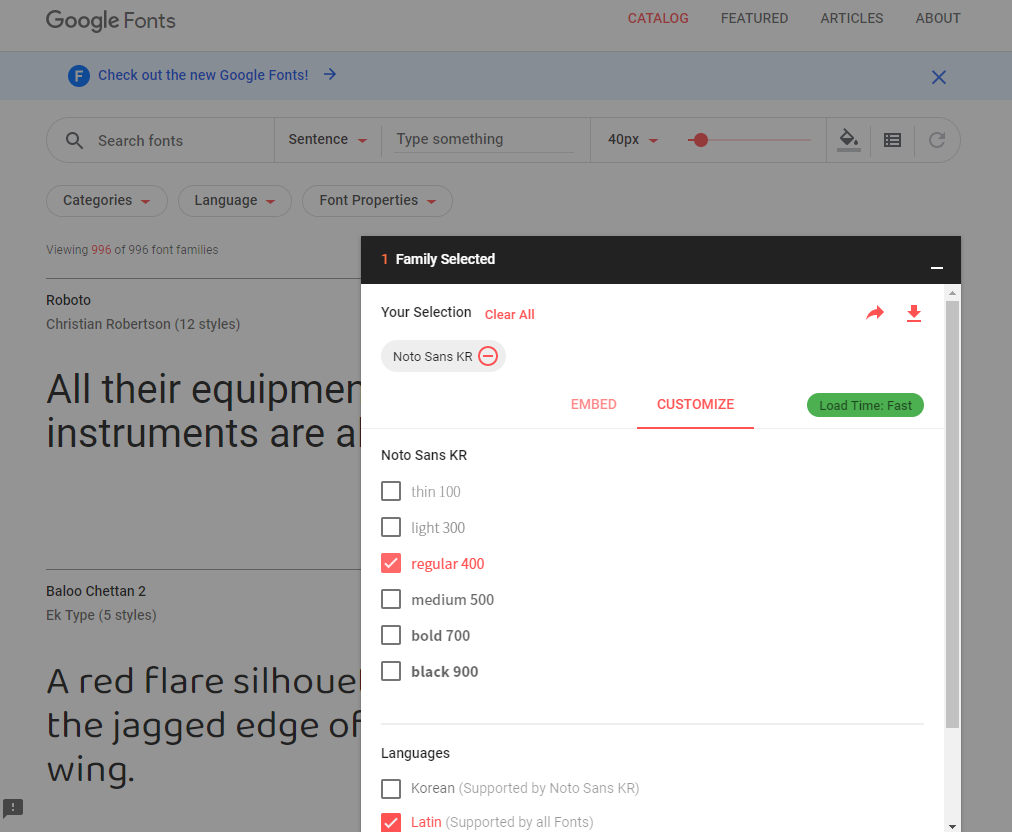Screen dimensions: 1012x832
Task: Click the Load Time: Fast badge
Action: pos(865,405)
